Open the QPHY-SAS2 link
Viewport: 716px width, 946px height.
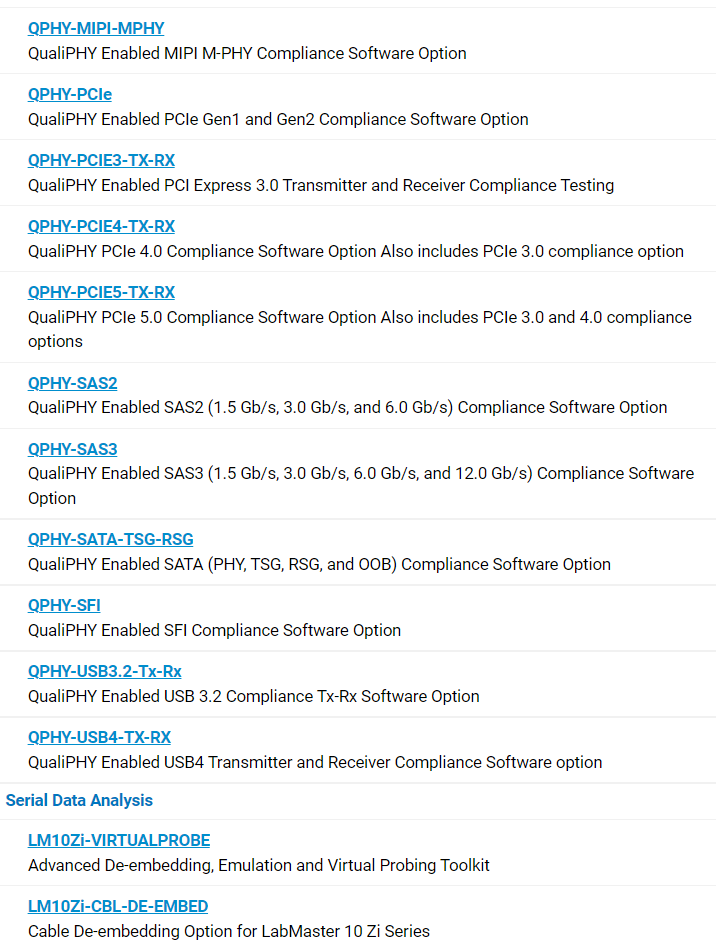(72, 383)
